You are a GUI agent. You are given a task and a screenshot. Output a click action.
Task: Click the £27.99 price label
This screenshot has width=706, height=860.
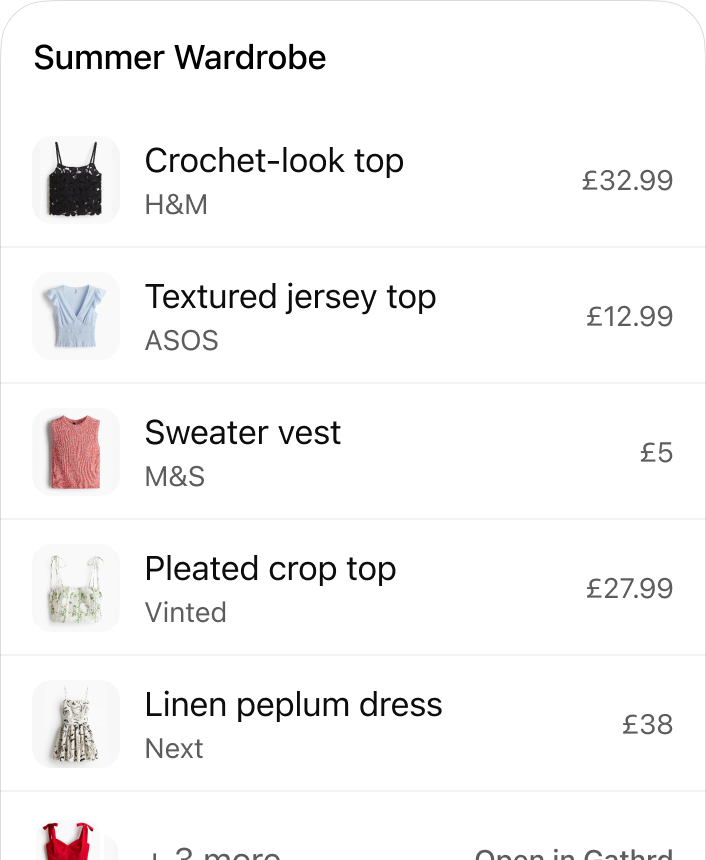[x=629, y=589]
